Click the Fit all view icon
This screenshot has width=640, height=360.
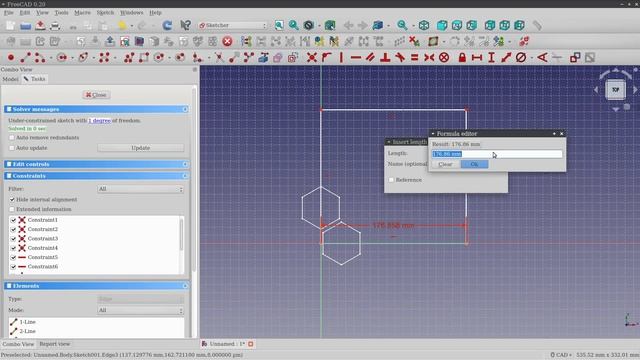point(279,25)
